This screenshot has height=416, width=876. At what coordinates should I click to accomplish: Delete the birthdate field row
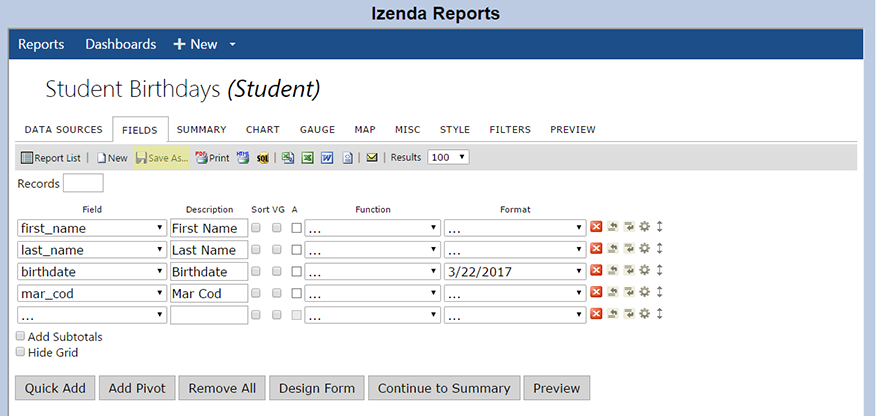point(596,270)
